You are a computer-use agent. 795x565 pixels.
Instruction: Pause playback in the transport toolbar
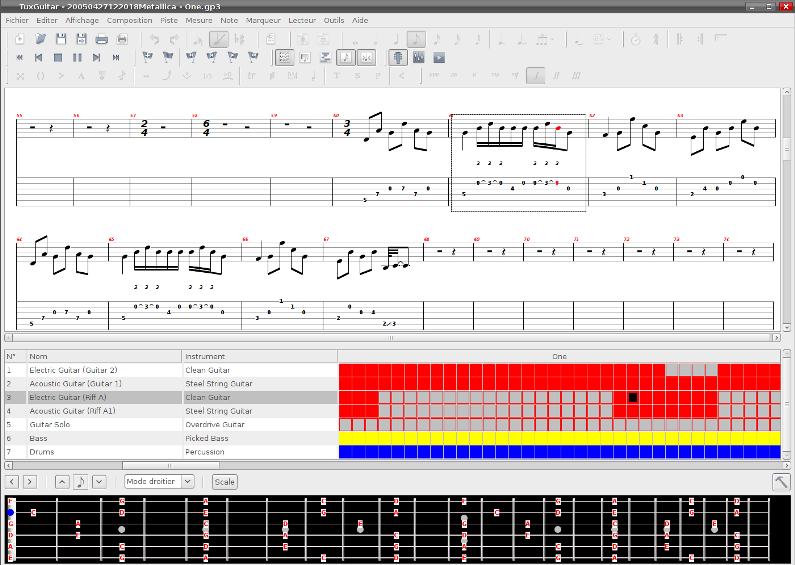click(x=77, y=58)
